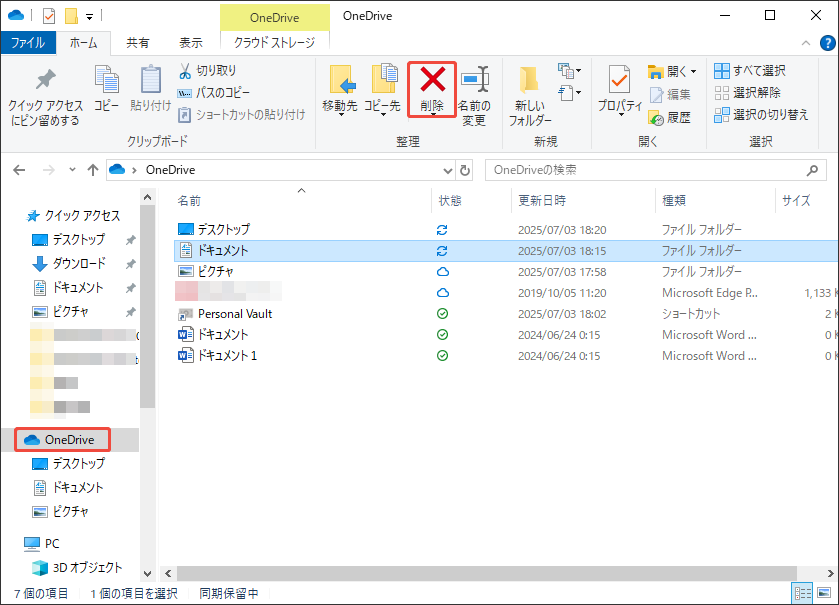
Task: Click Quick Access (クイック アクセス) in sidebar
Action: pos(74,216)
